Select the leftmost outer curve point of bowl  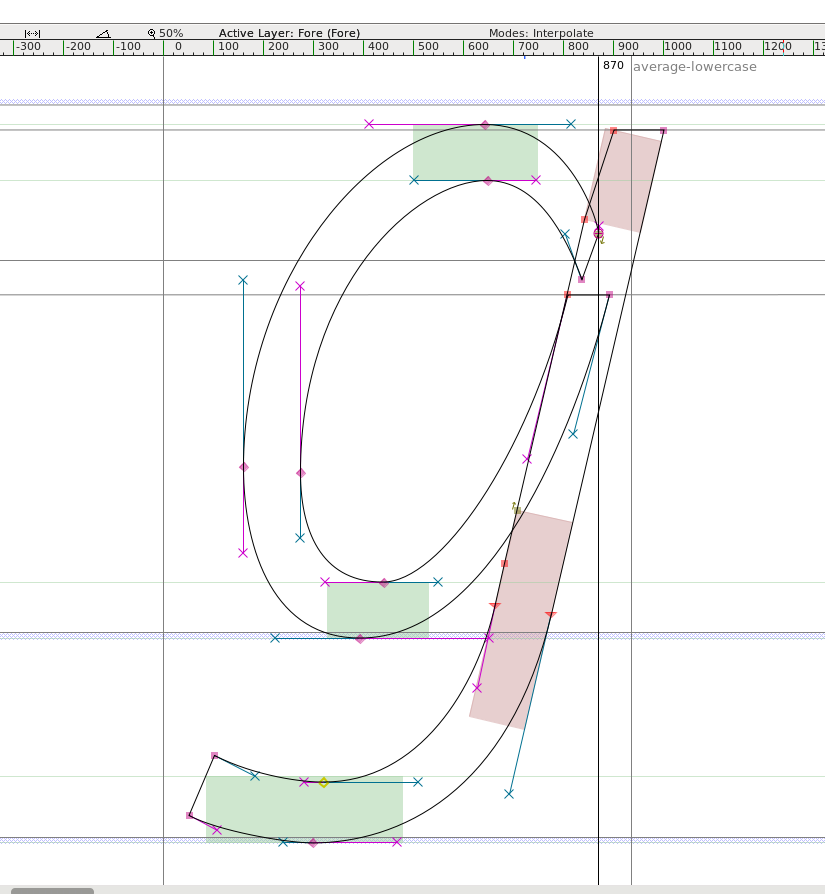(244, 467)
